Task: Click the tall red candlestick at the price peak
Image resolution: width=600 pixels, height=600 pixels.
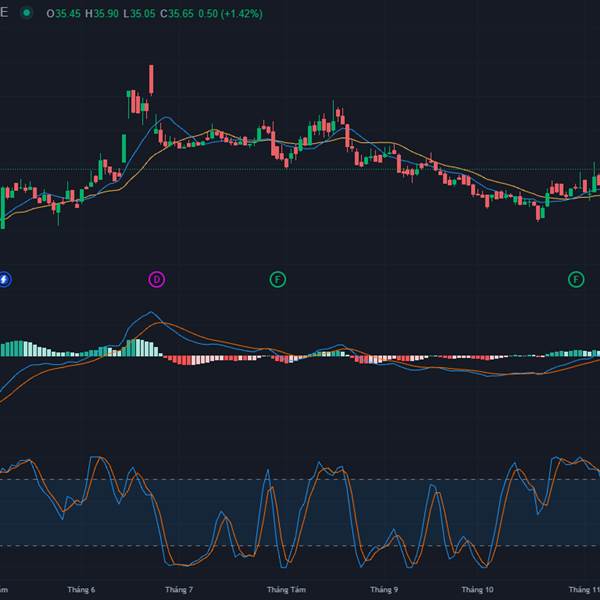Action: 151,80
